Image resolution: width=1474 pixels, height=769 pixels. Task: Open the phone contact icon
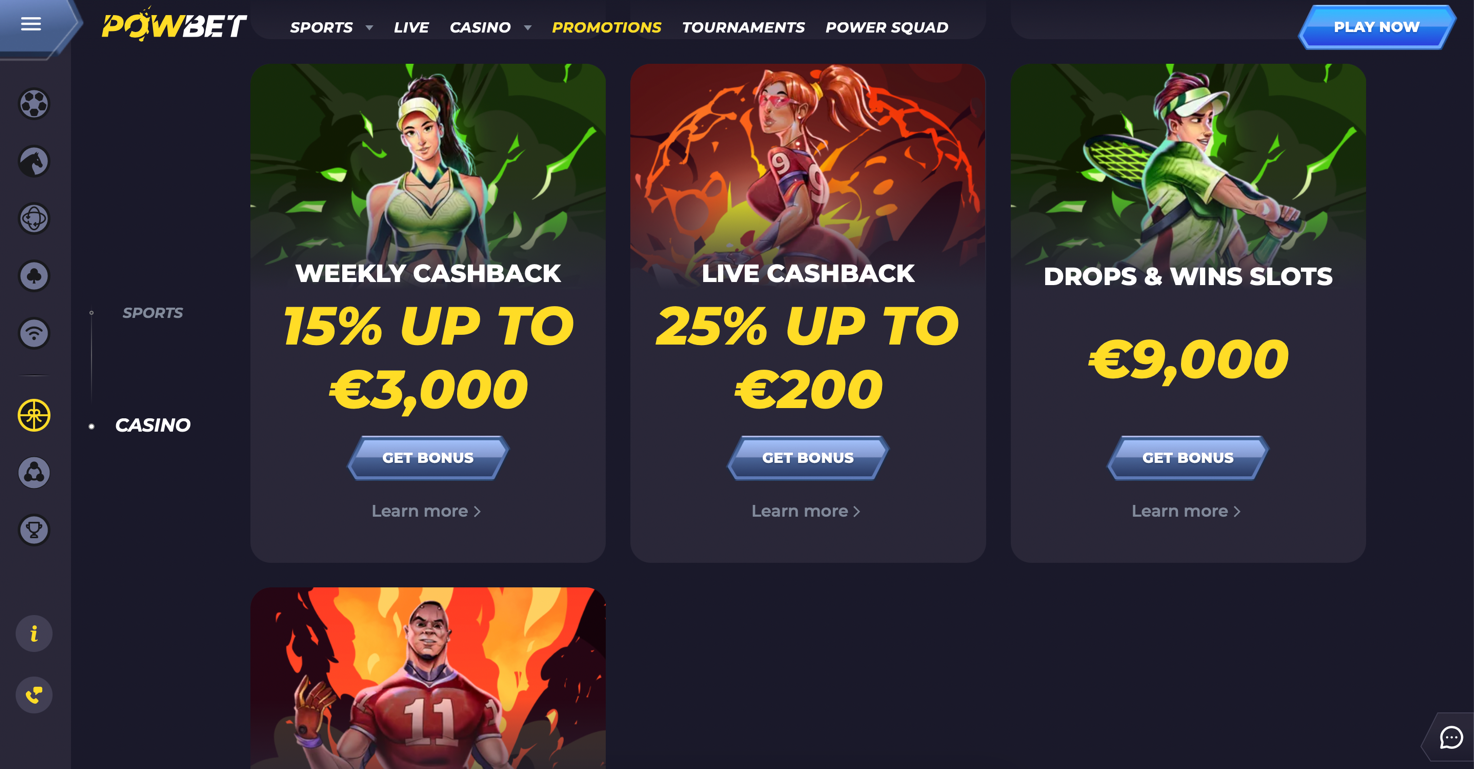tap(34, 695)
